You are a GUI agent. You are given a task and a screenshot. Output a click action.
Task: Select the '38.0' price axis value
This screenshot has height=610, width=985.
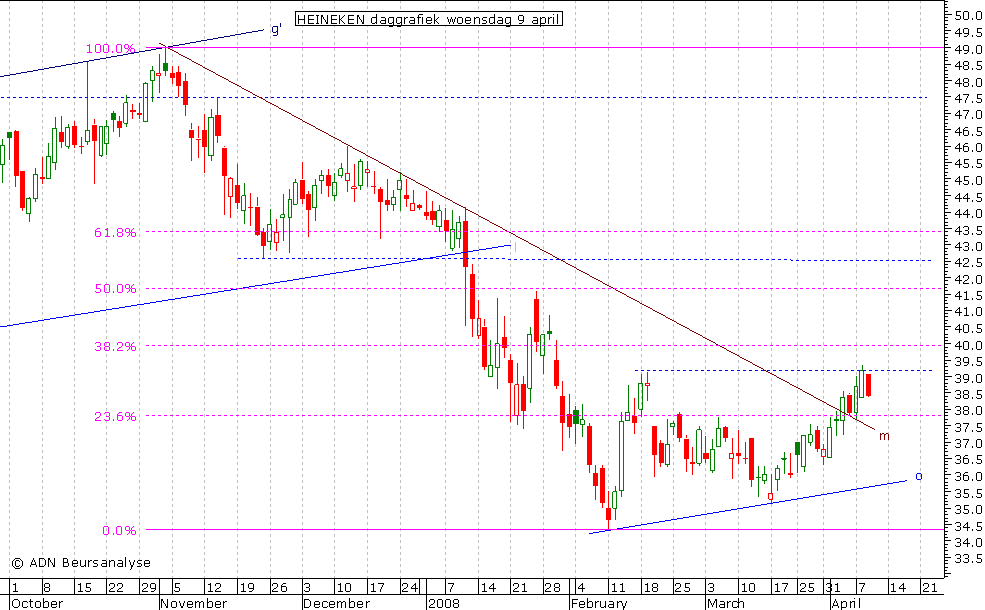(x=968, y=411)
